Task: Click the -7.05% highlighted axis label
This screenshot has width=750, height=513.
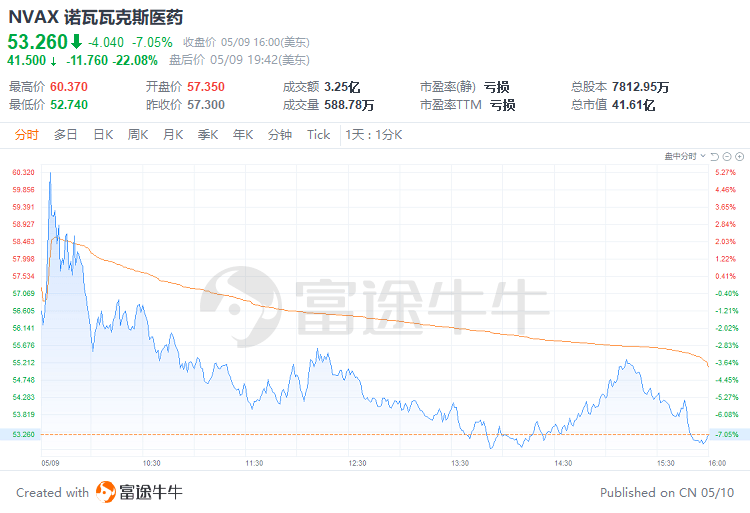Action: pyautogui.click(x=727, y=434)
